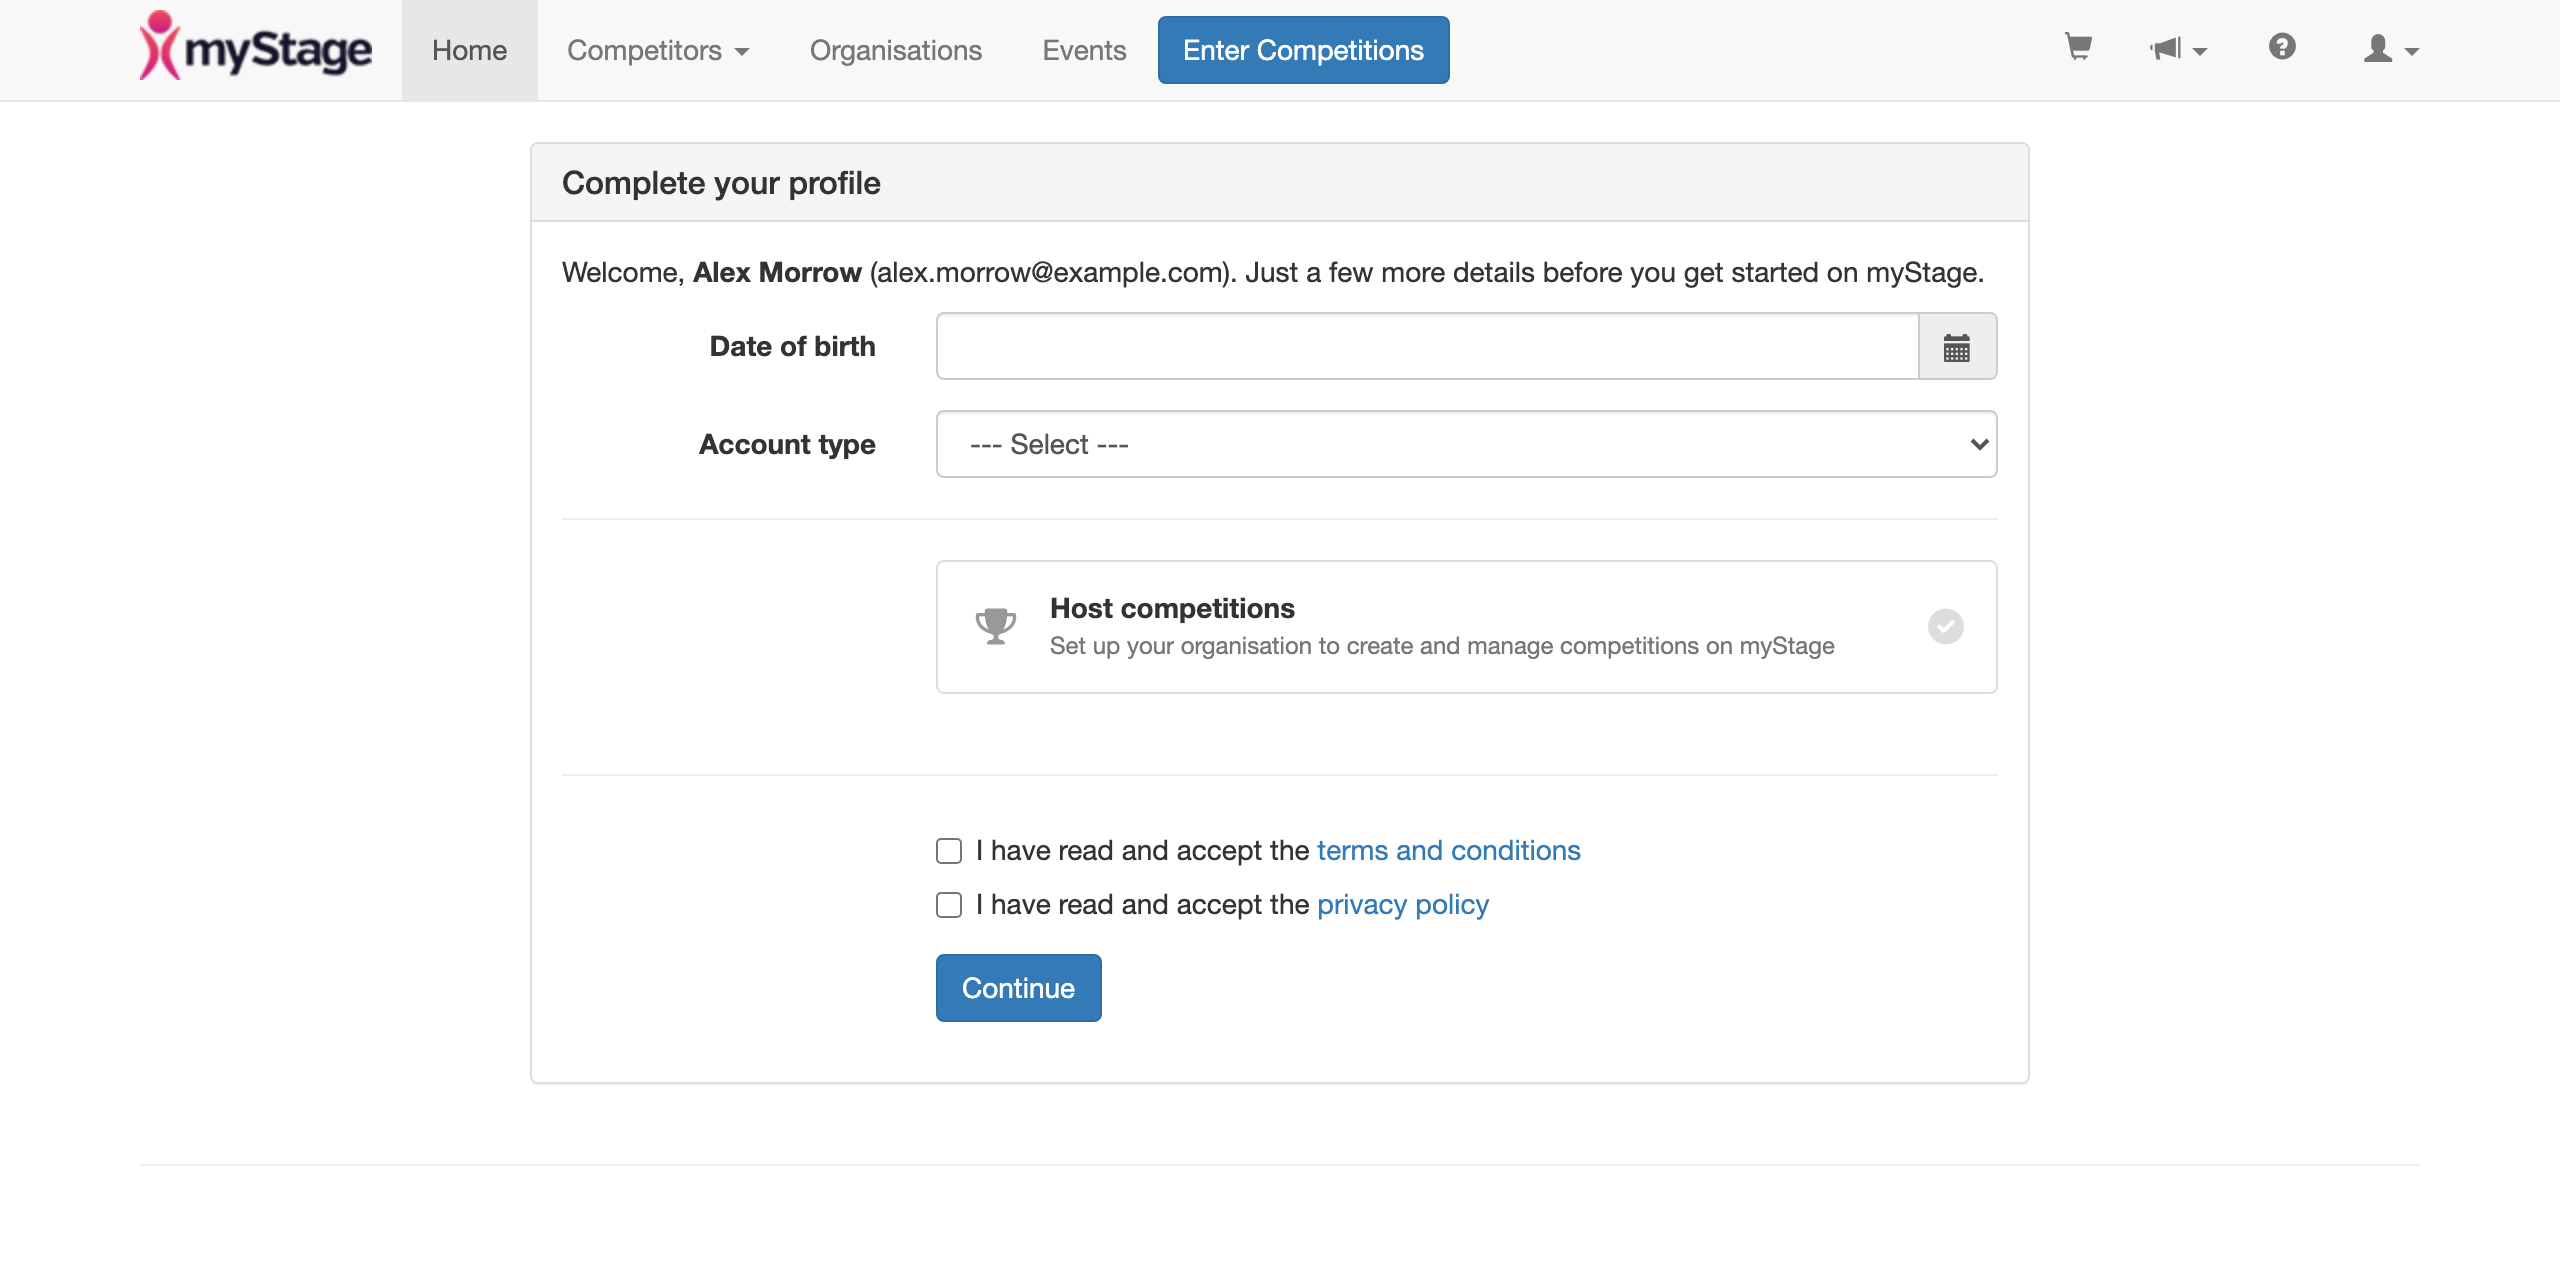The height and width of the screenshot is (1266, 2560).
Task: Open the announcements megaphone menu
Action: click(x=2178, y=49)
